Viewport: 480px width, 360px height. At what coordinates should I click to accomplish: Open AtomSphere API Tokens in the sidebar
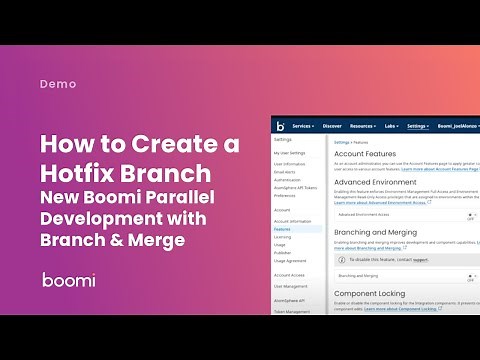point(295,188)
